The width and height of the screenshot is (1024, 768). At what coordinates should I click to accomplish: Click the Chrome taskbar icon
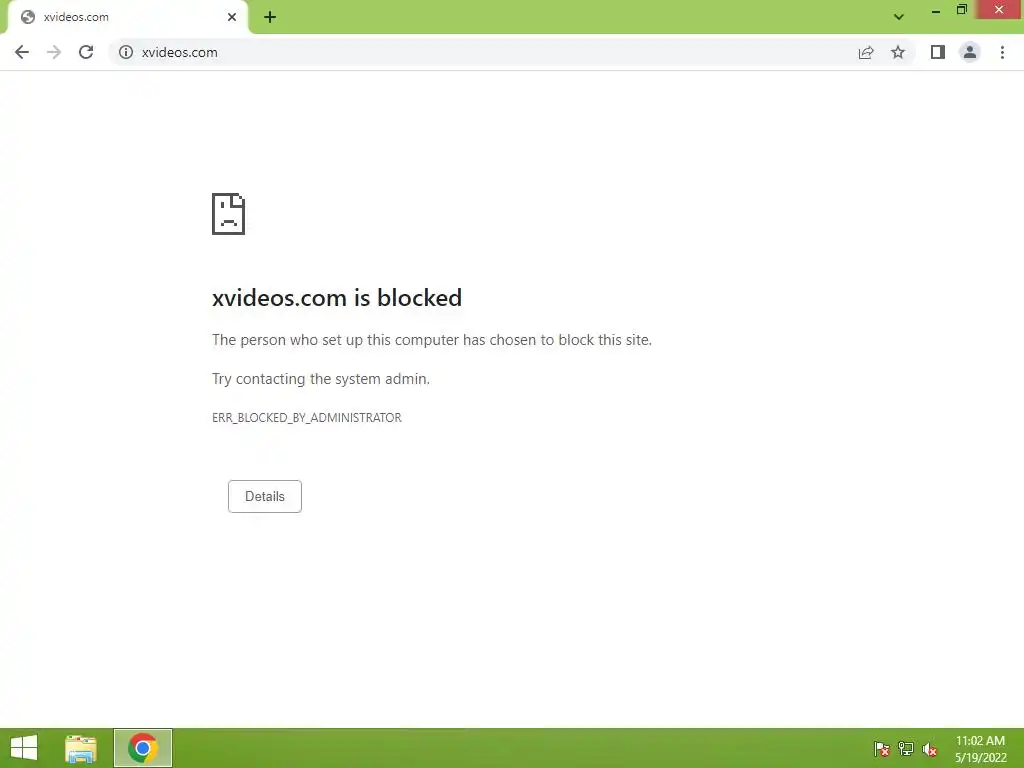pos(143,748)
